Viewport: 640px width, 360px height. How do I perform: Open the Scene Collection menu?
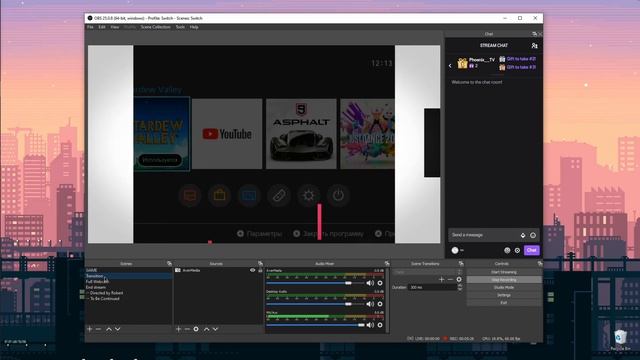pyautogui.click(x=155, y=27)
